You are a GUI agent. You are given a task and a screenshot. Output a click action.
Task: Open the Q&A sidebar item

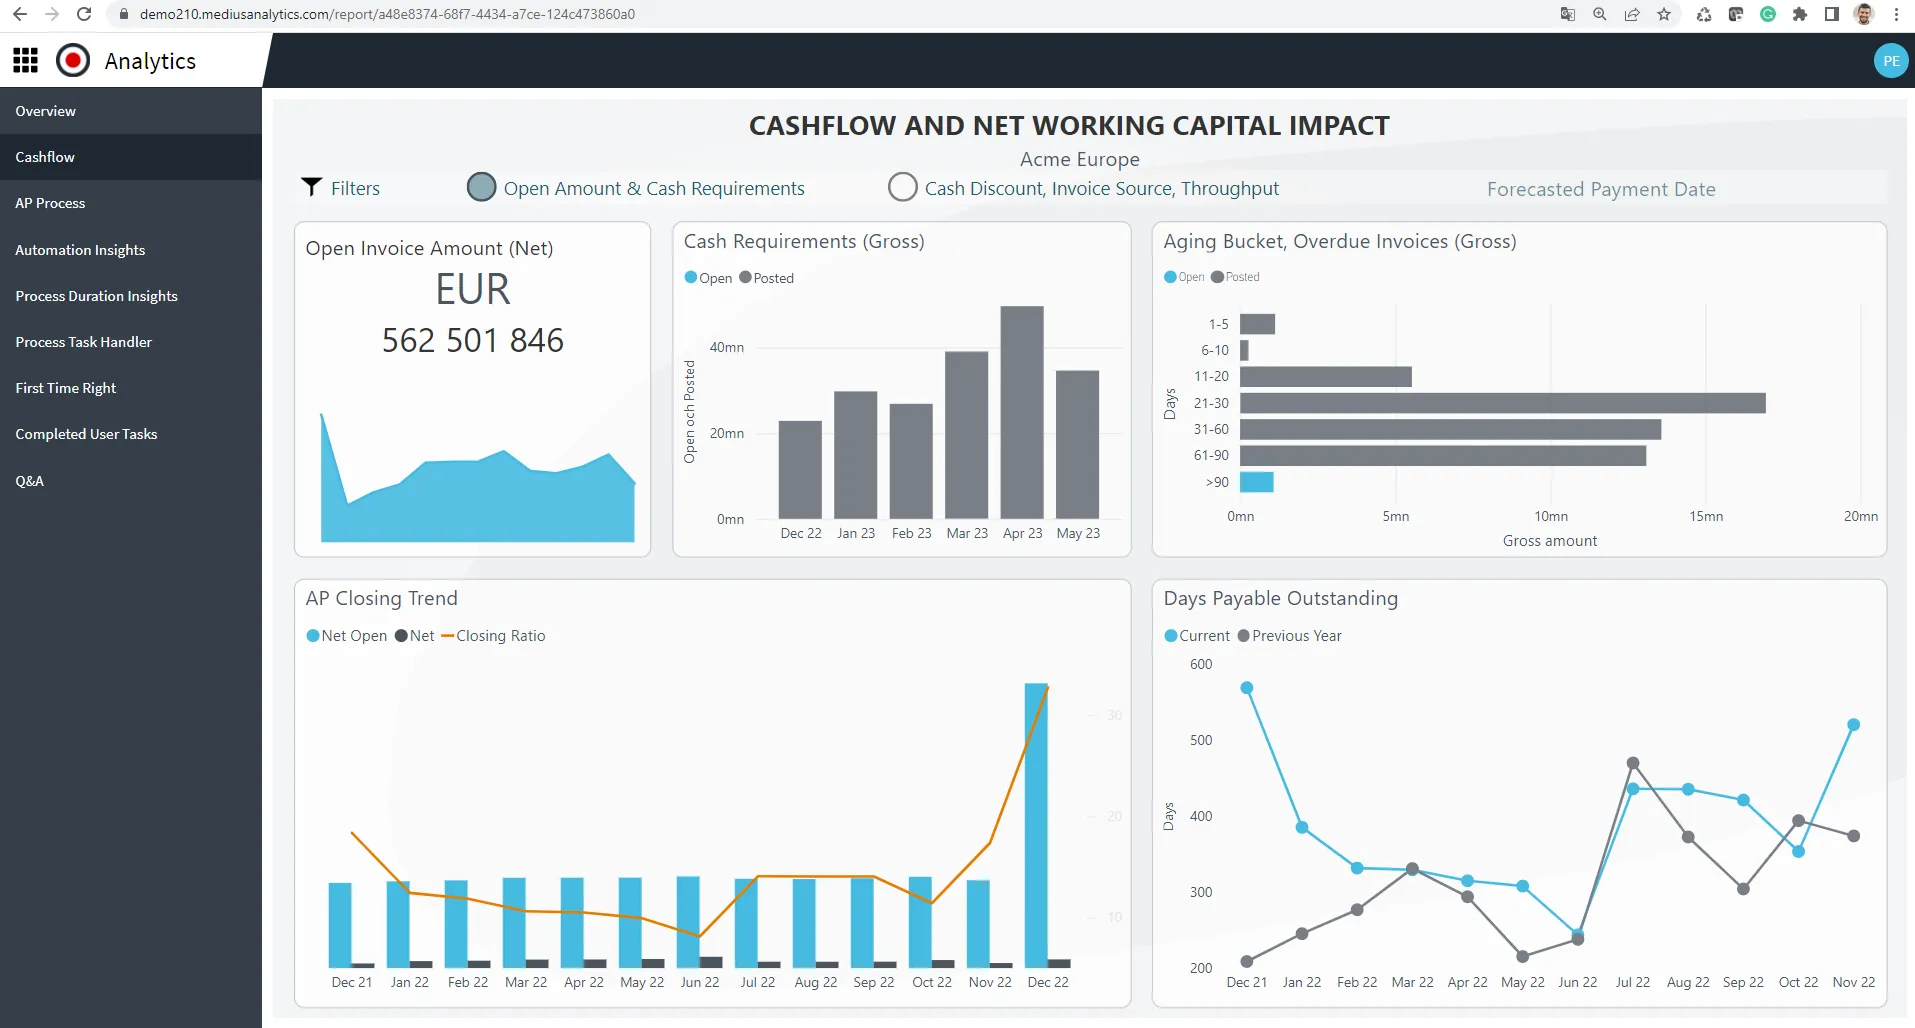pos(131,481)
